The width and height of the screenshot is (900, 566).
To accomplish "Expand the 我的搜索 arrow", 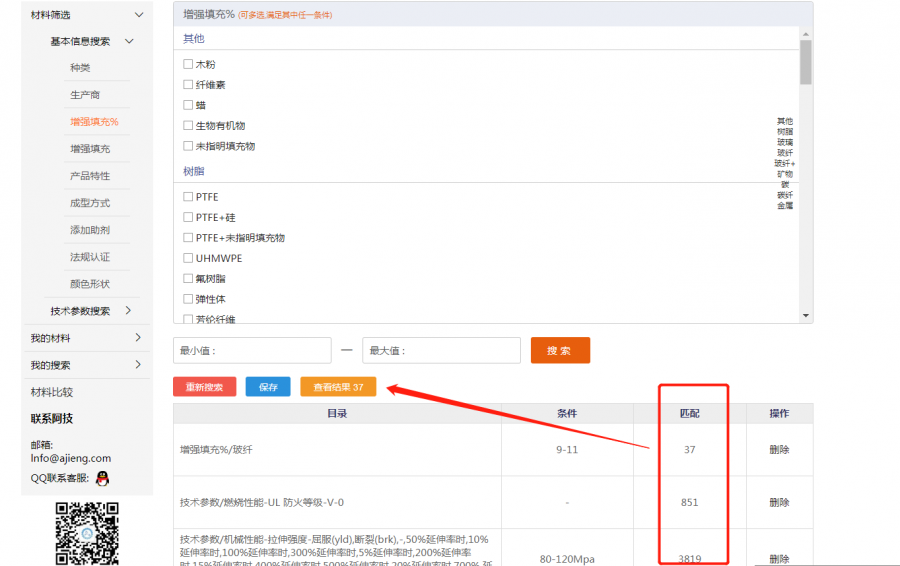I will 138,365.
